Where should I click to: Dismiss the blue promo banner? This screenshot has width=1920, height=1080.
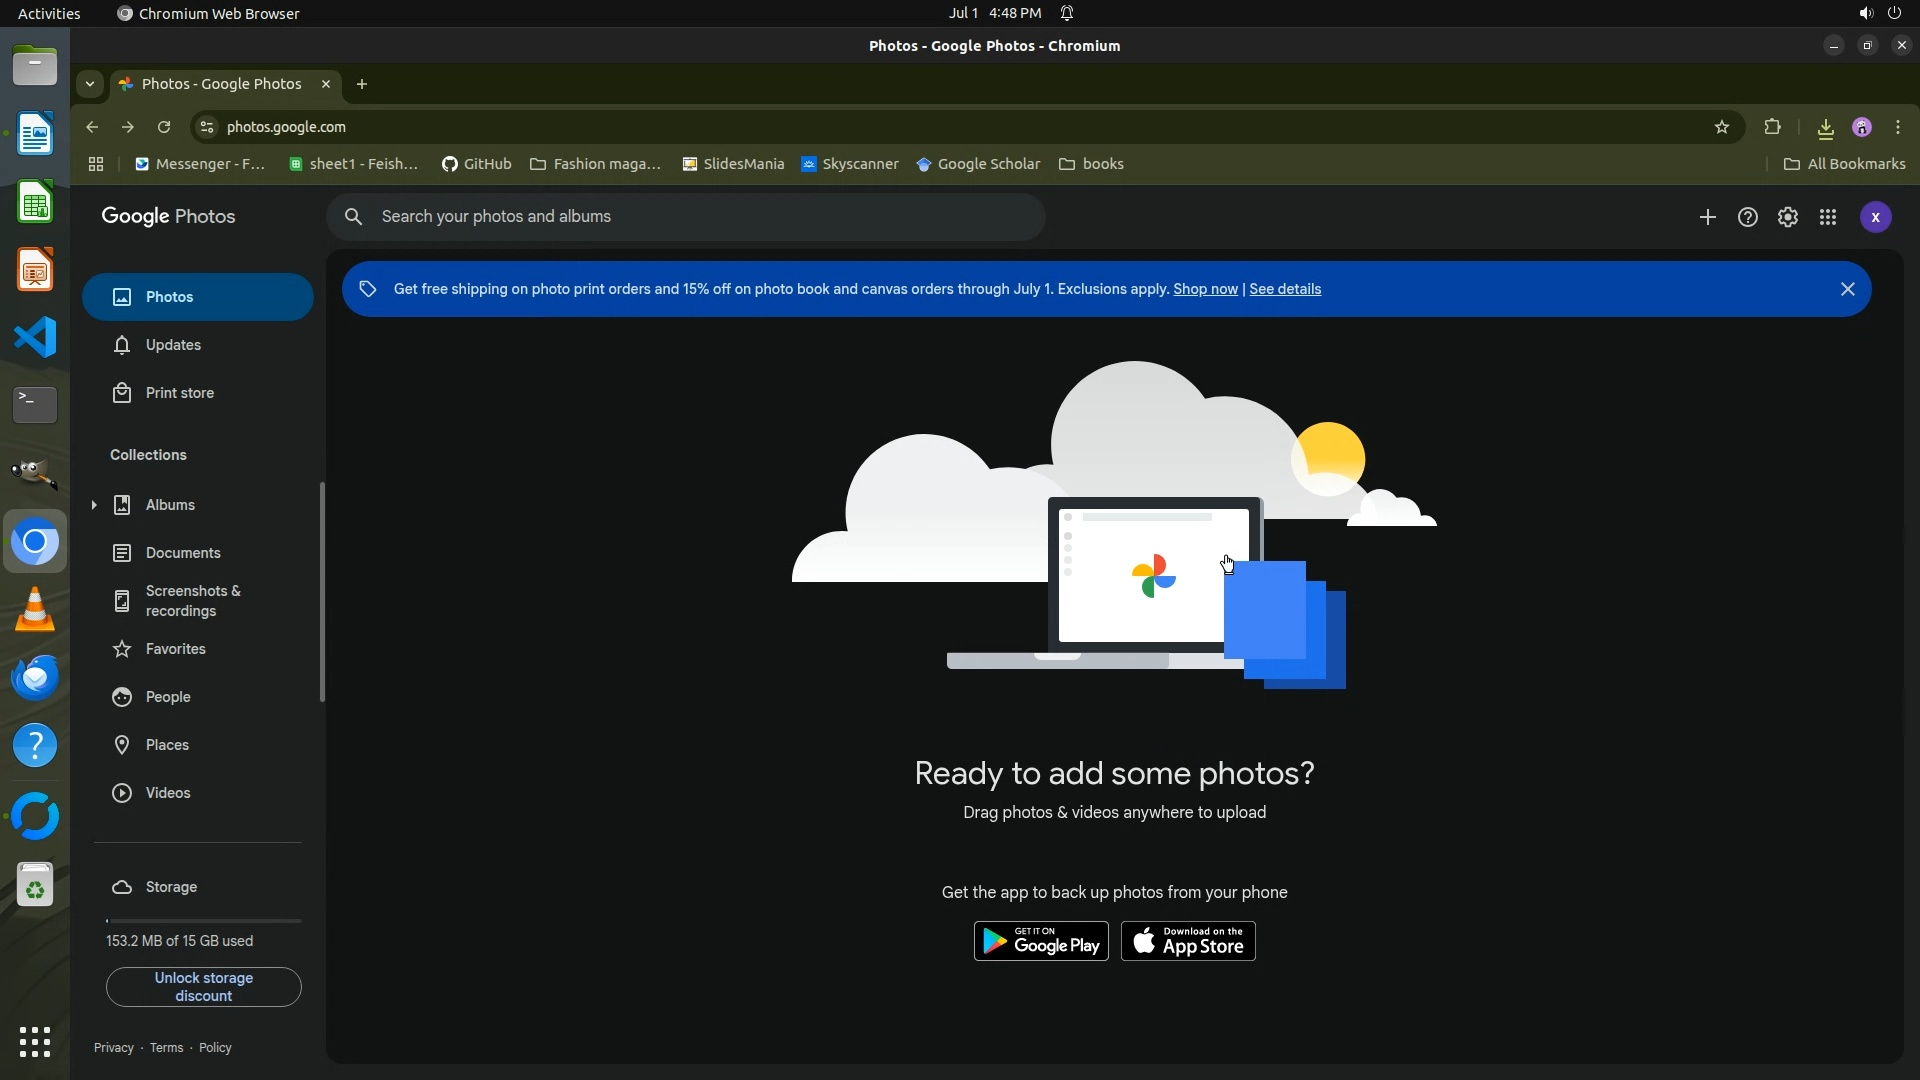(x=1847, y=289)
